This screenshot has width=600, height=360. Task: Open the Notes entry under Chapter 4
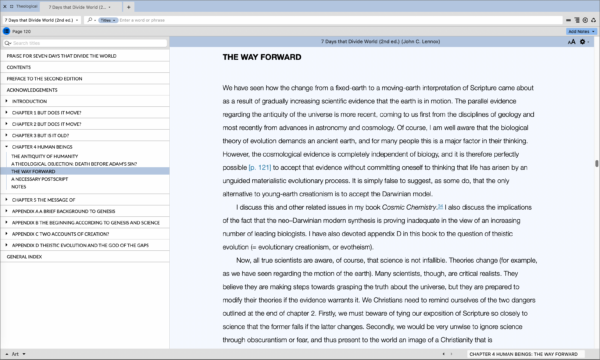18,187
